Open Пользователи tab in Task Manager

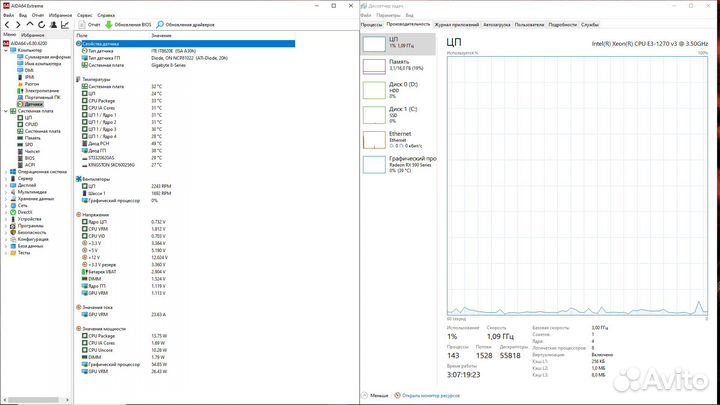tap(529, 25)
